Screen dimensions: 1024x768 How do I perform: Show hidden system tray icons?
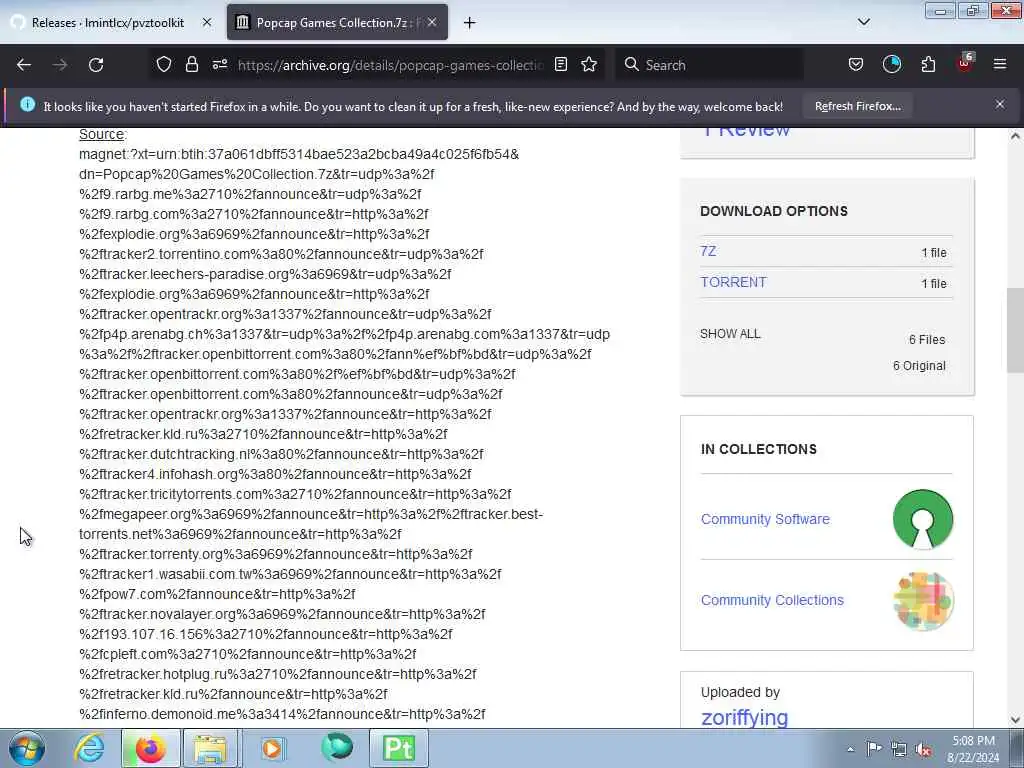click(x=850, y=749)
